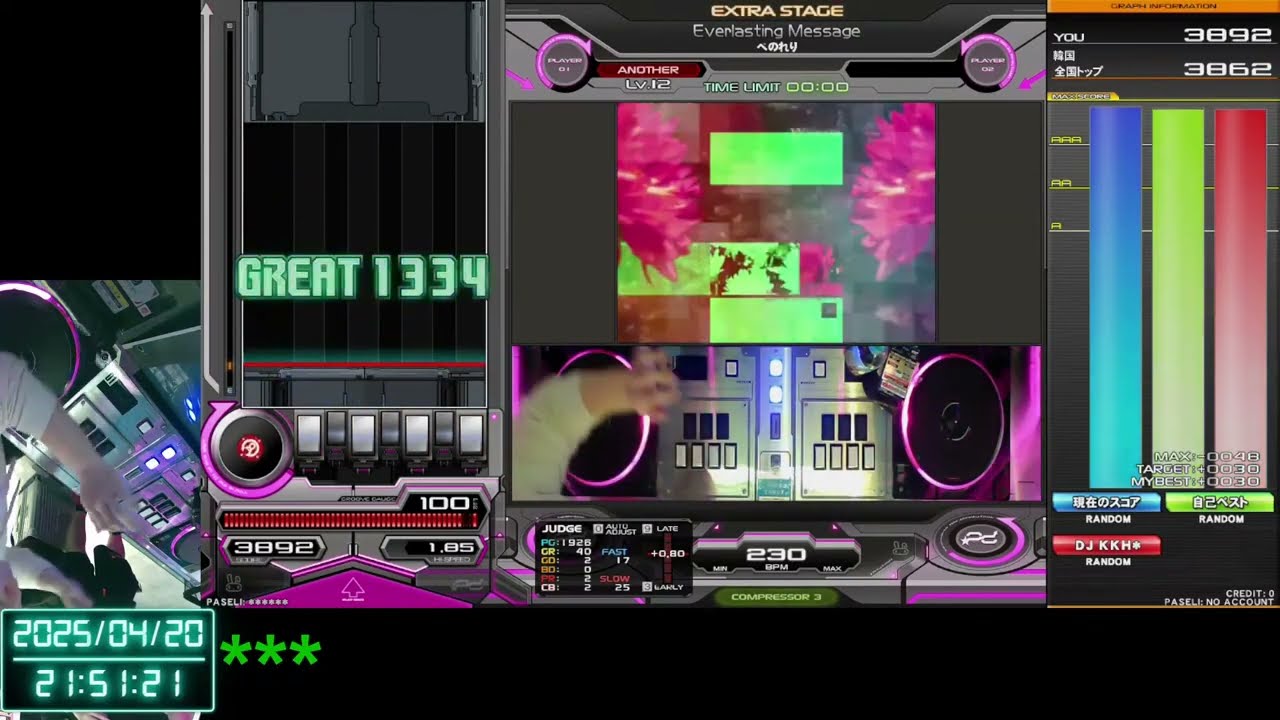The height and width of the screenshot is (720, 1280).
Task: Click the EXTRA STAGE heading
Action: [777, 11]
